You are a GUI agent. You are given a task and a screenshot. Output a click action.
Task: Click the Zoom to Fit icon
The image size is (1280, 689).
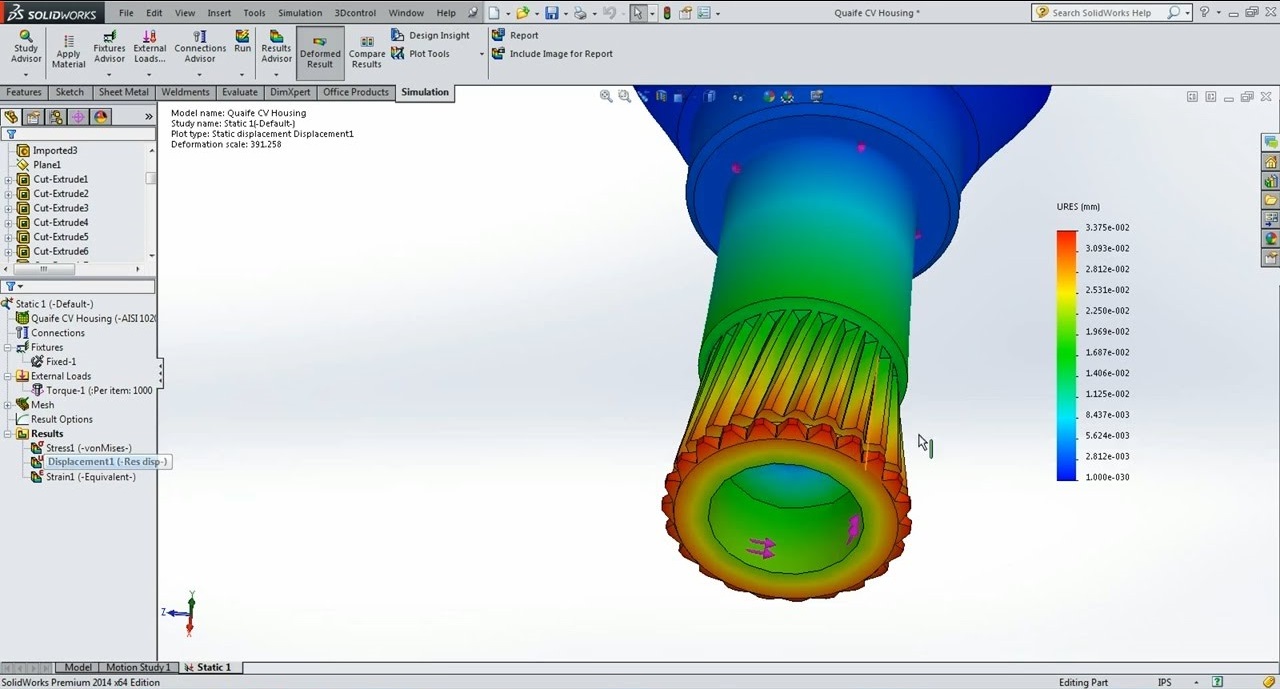coord(606,96)
